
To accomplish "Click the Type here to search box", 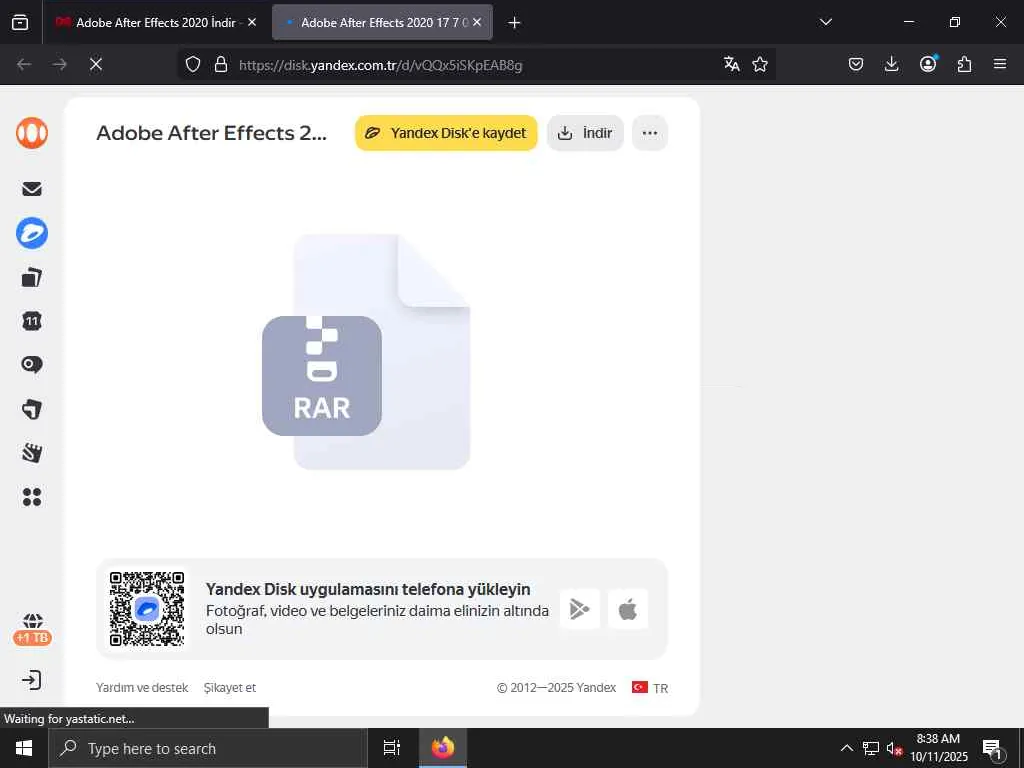I will (x=208, y=748).
